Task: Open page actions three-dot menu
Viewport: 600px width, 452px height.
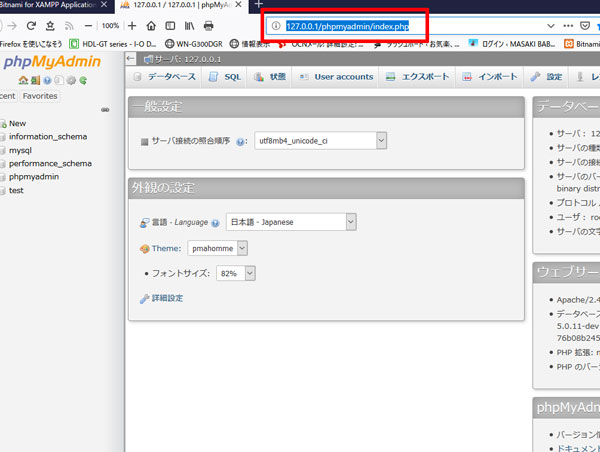Action: pyautogui.click(x=568, y=26)
